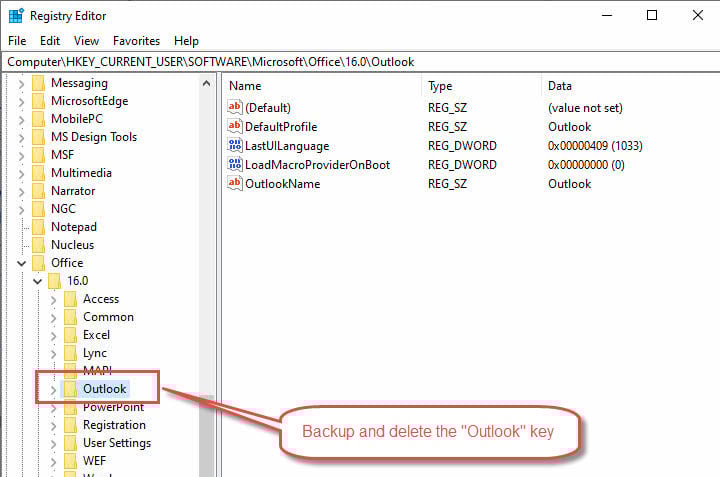The image size is (720, 477).
Task: Click the Narrator folder icon
Action: [x=39, y=191]
